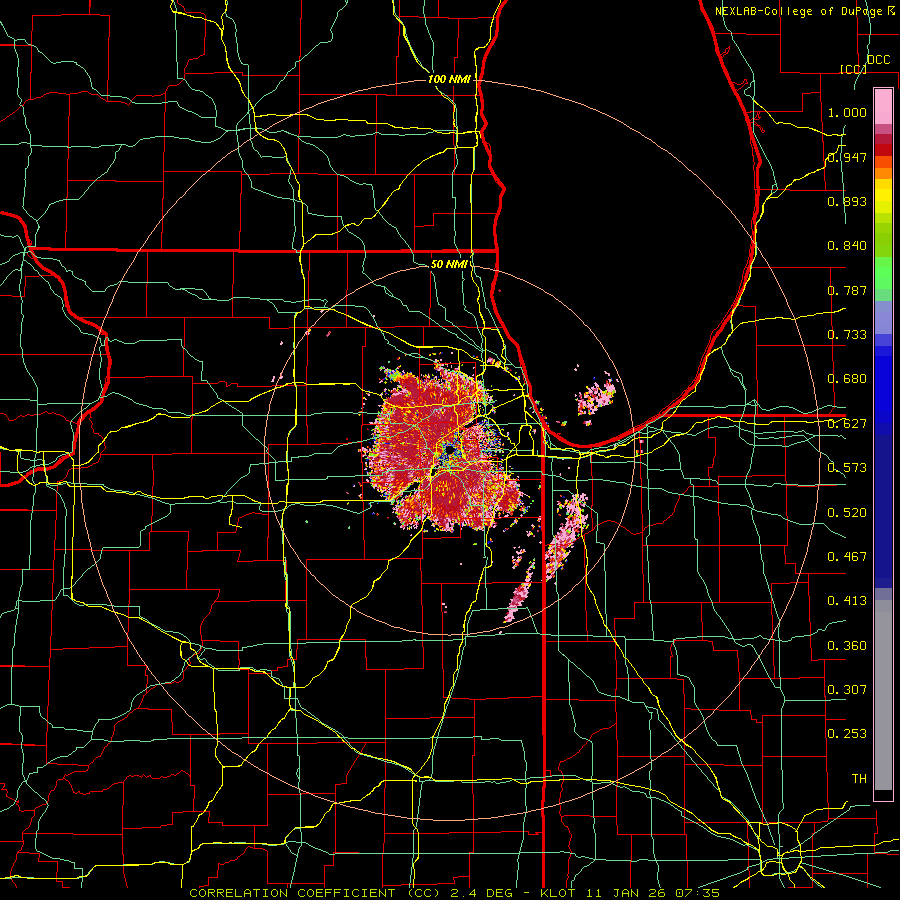
Task: Pick the gray segment of the color bar
Action: [883, 695]
